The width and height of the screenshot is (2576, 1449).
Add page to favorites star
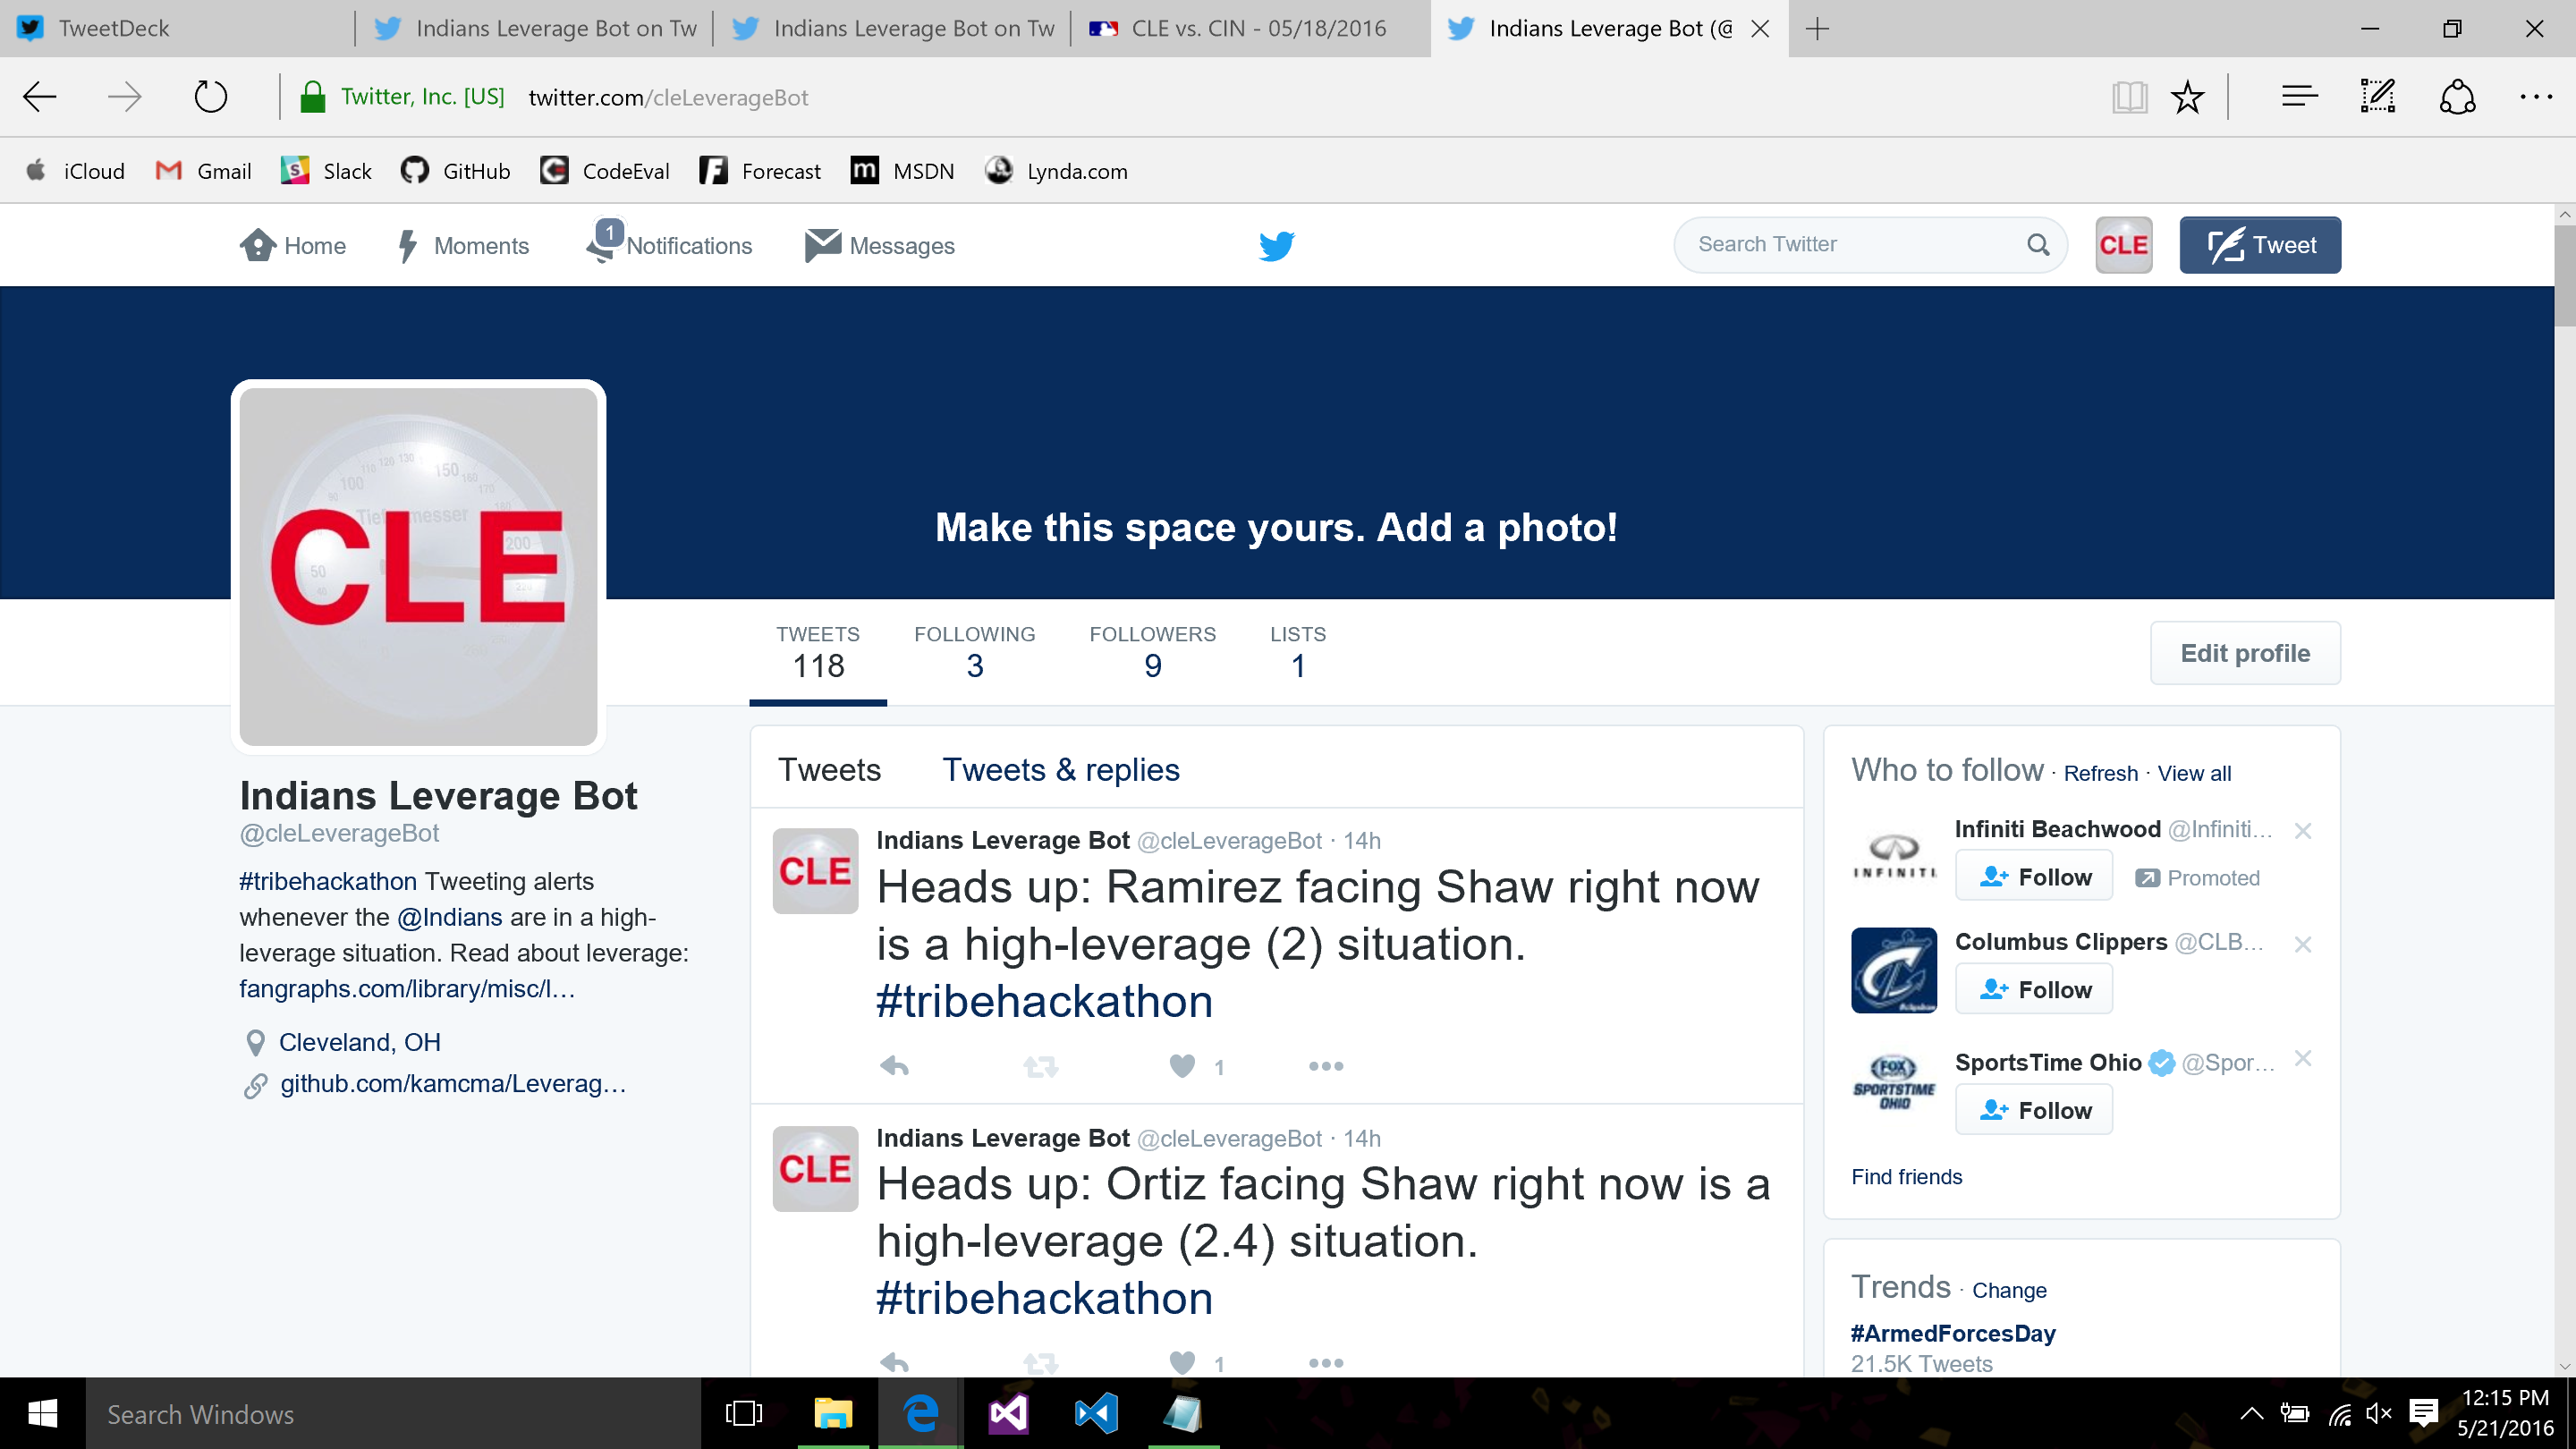(2188, 97)
